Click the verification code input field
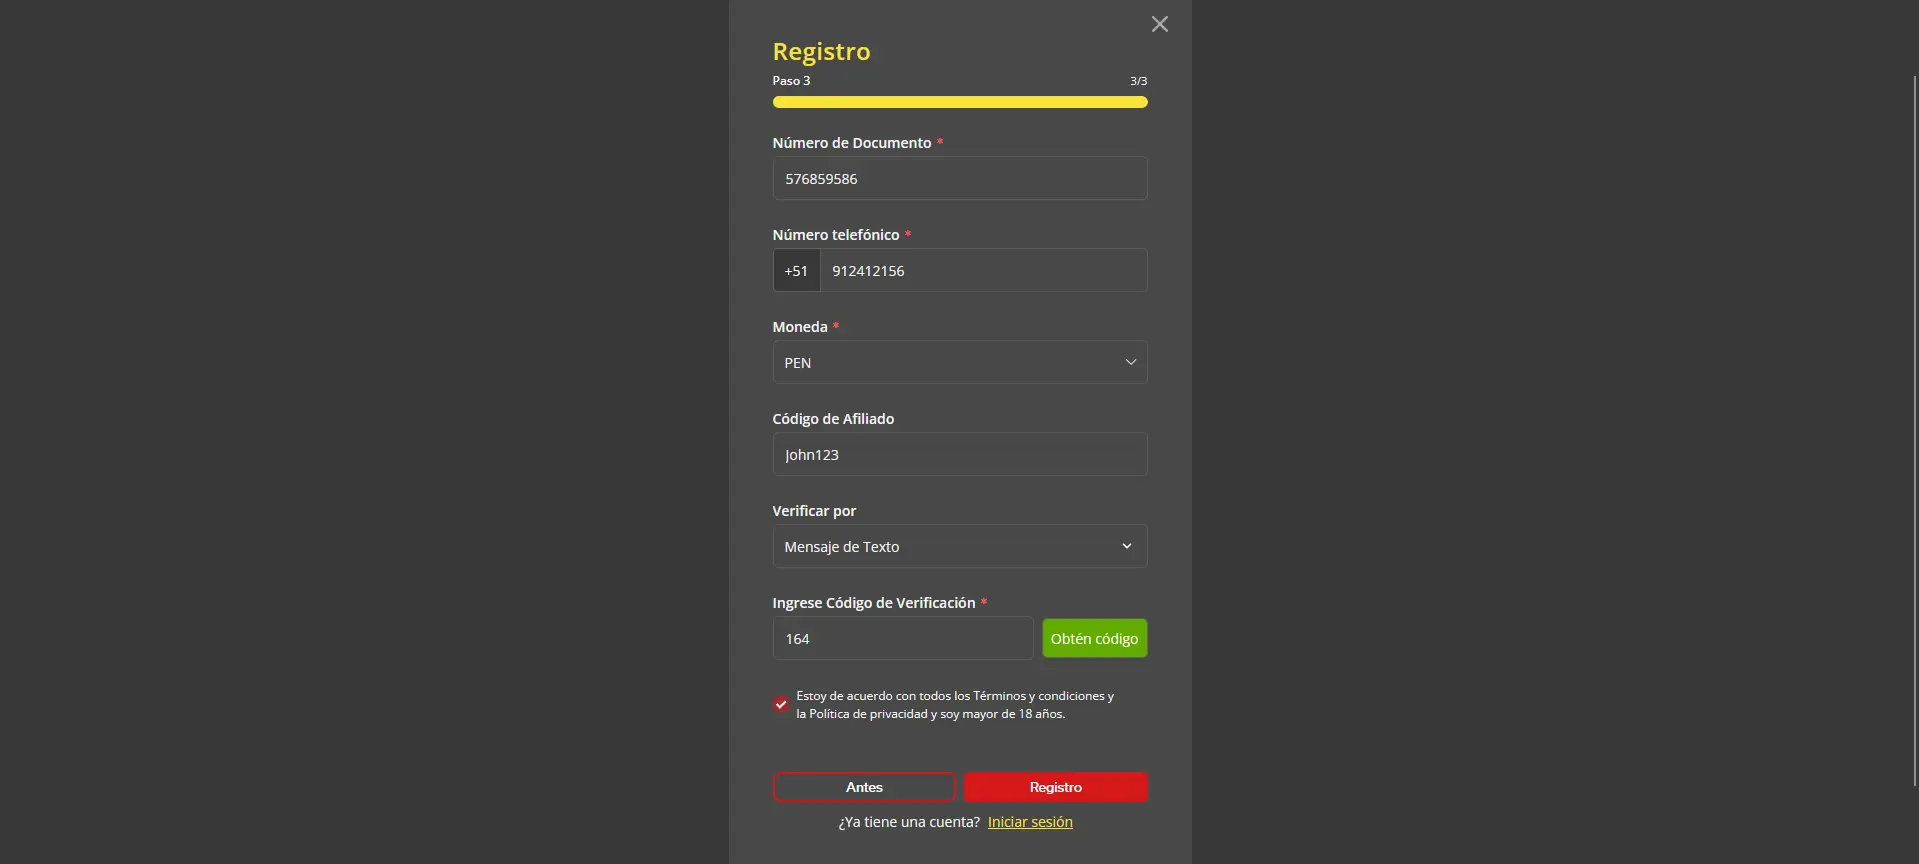This screenshot has height=864, width=1919. tap(902, 638)
